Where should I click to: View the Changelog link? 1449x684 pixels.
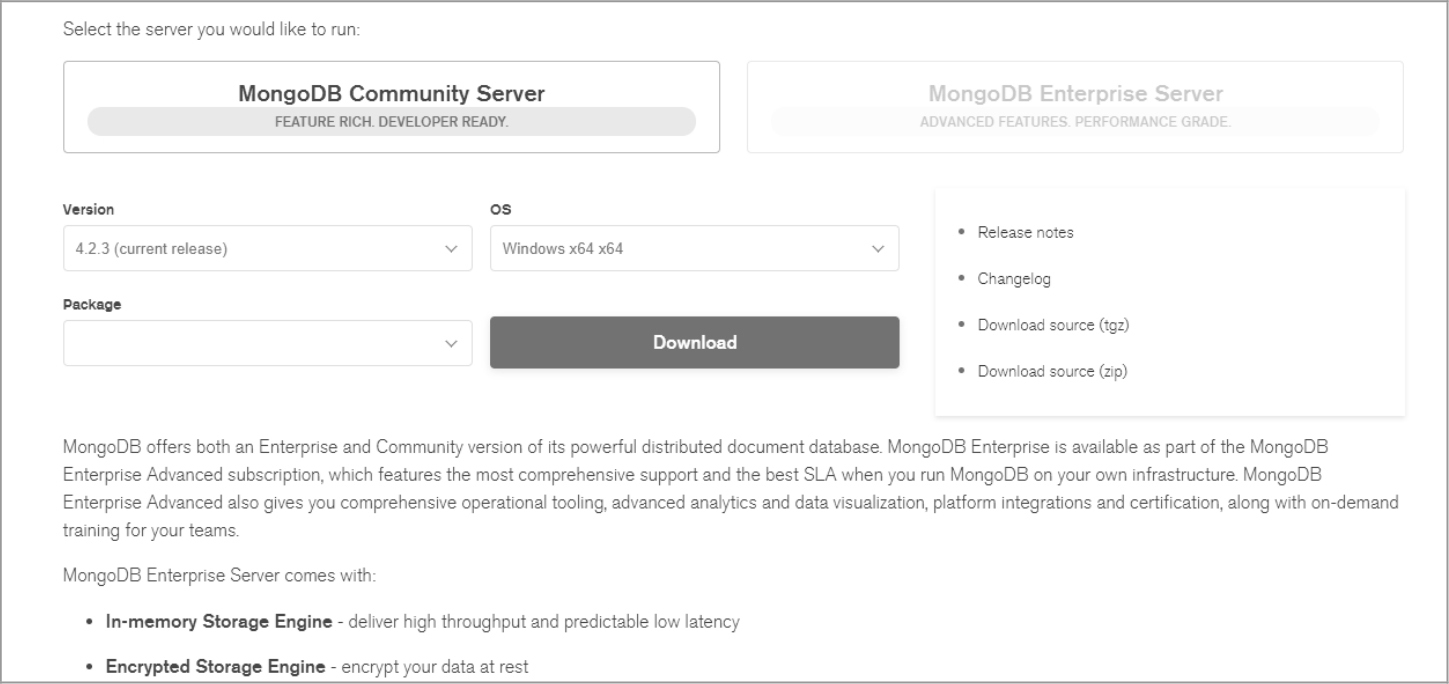(x=1013, y=279)
